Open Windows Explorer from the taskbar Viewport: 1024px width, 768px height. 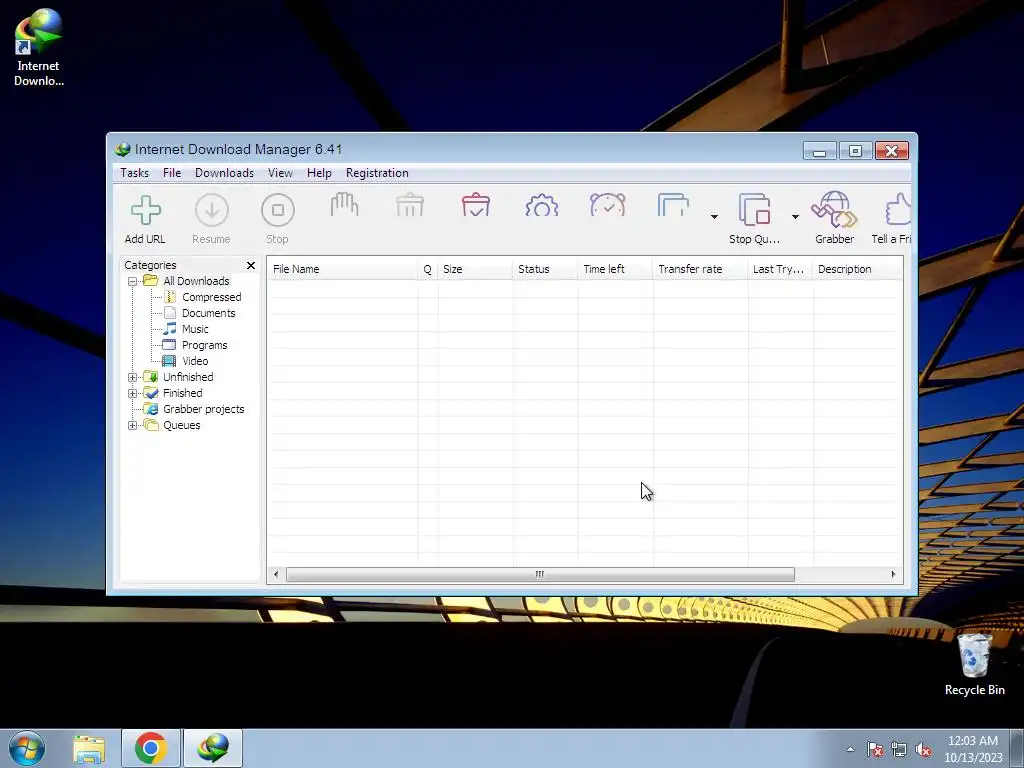(89, 748)
